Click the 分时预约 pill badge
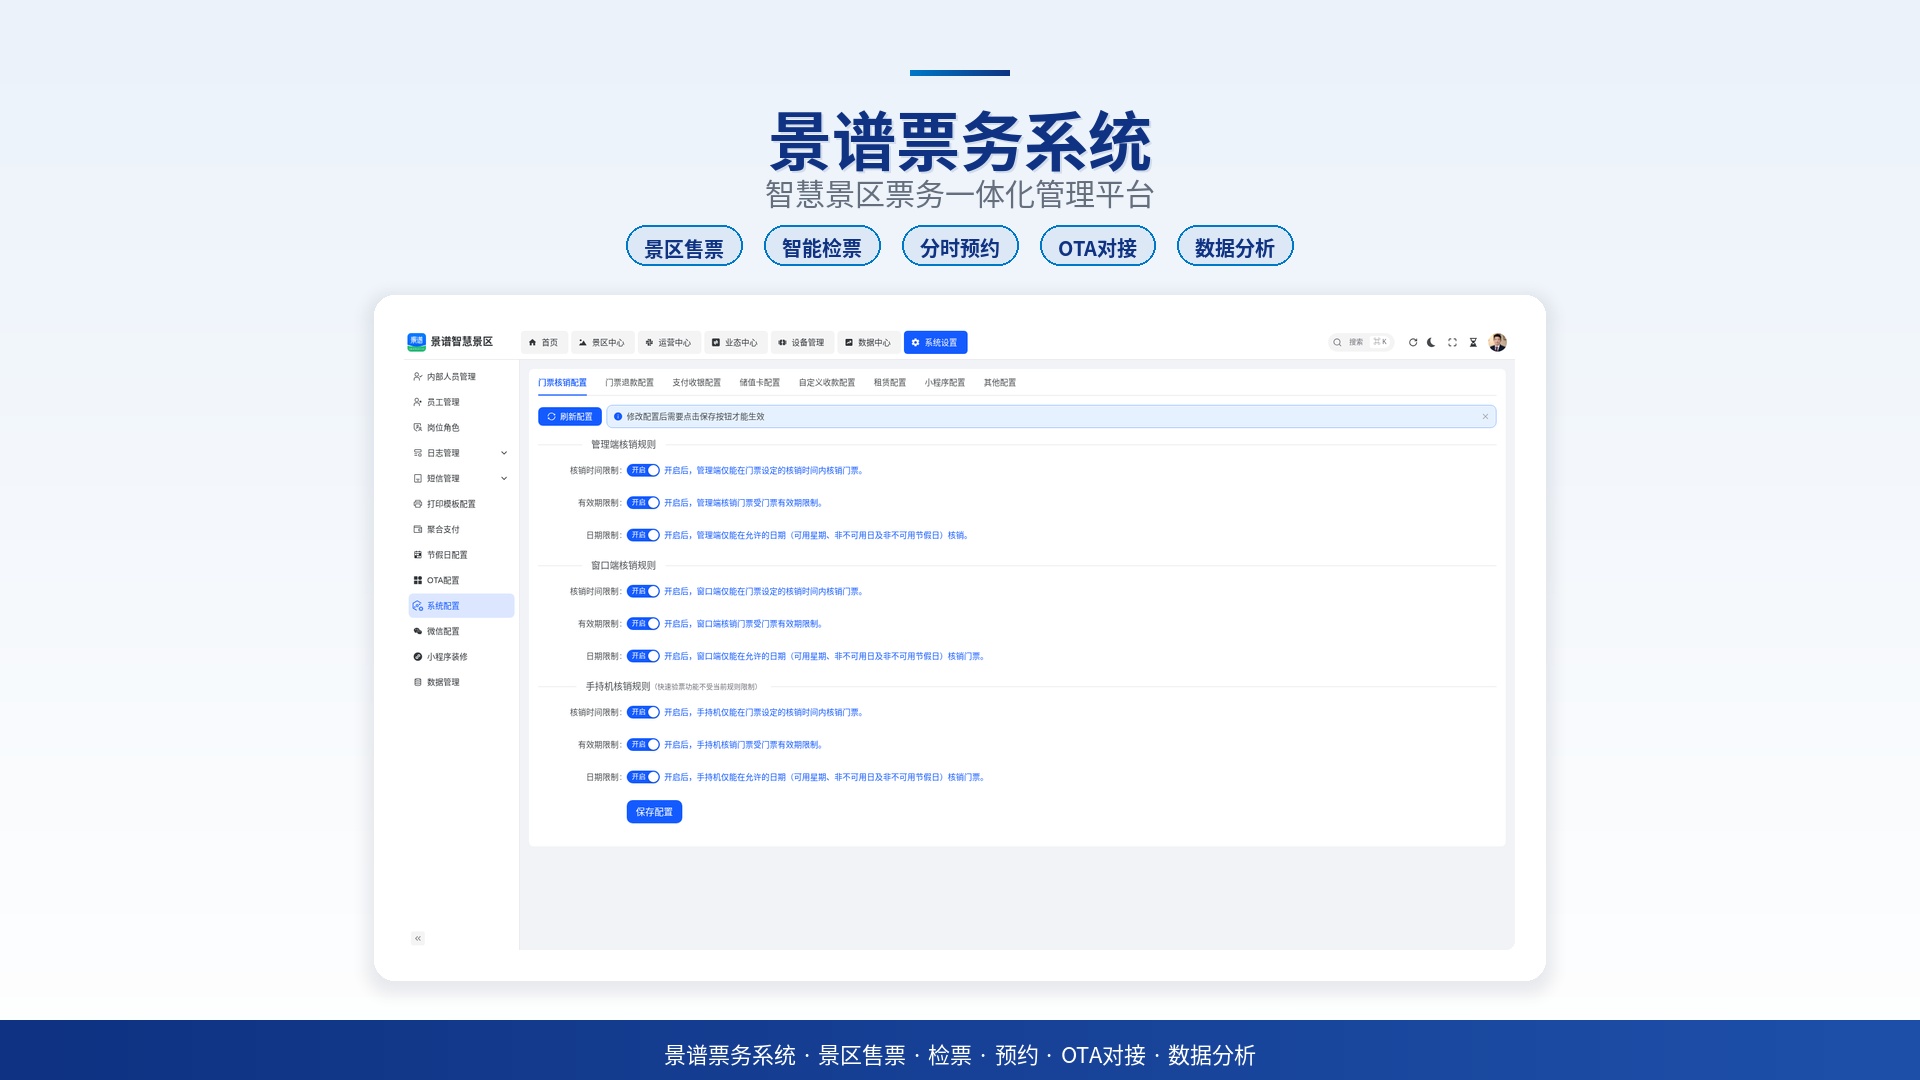This screenshot has width=1920, height=1080. [960, 247]
